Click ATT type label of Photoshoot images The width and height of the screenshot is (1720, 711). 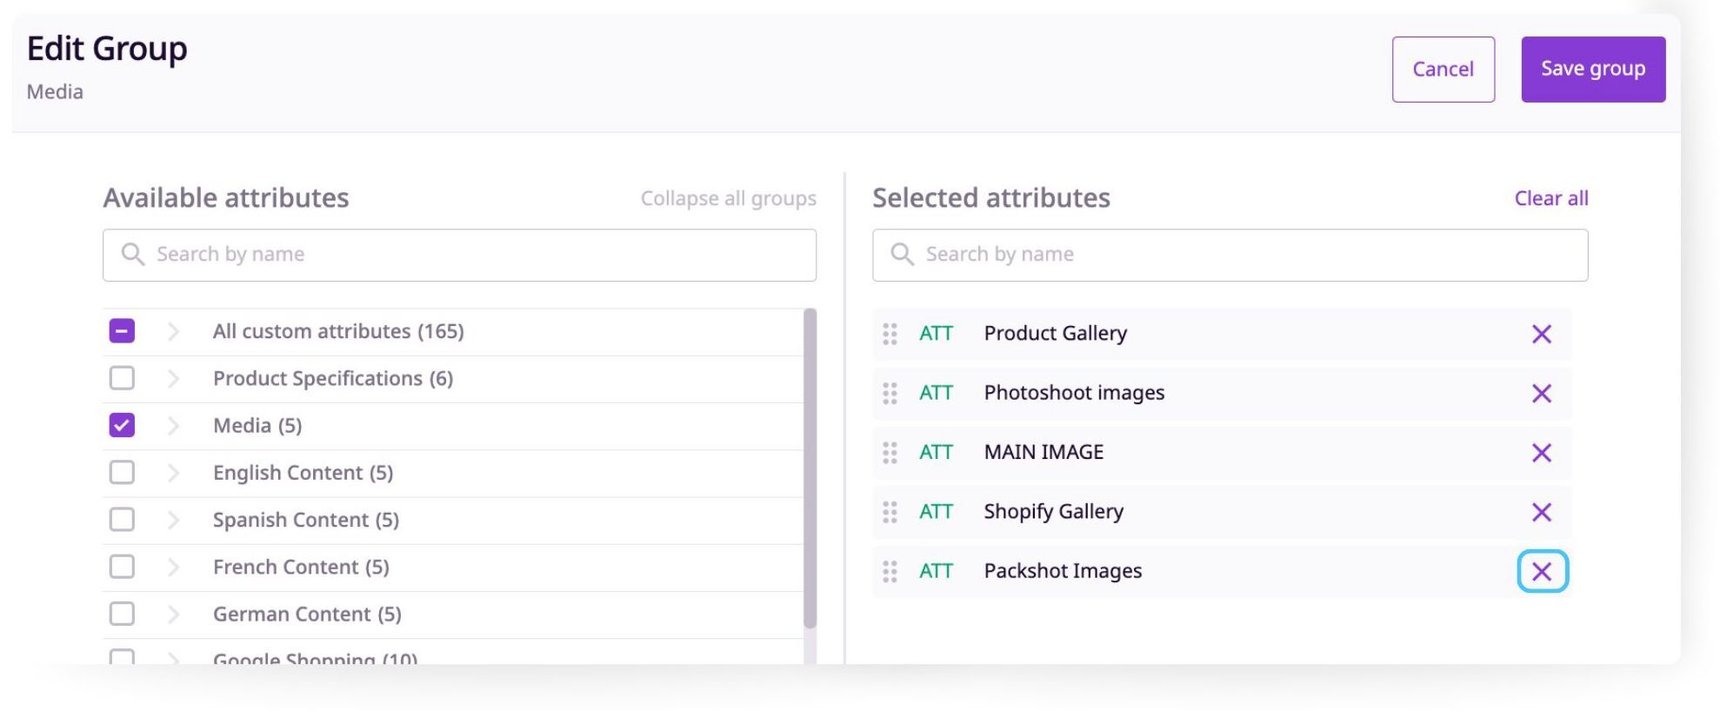(x=936, y=393)
